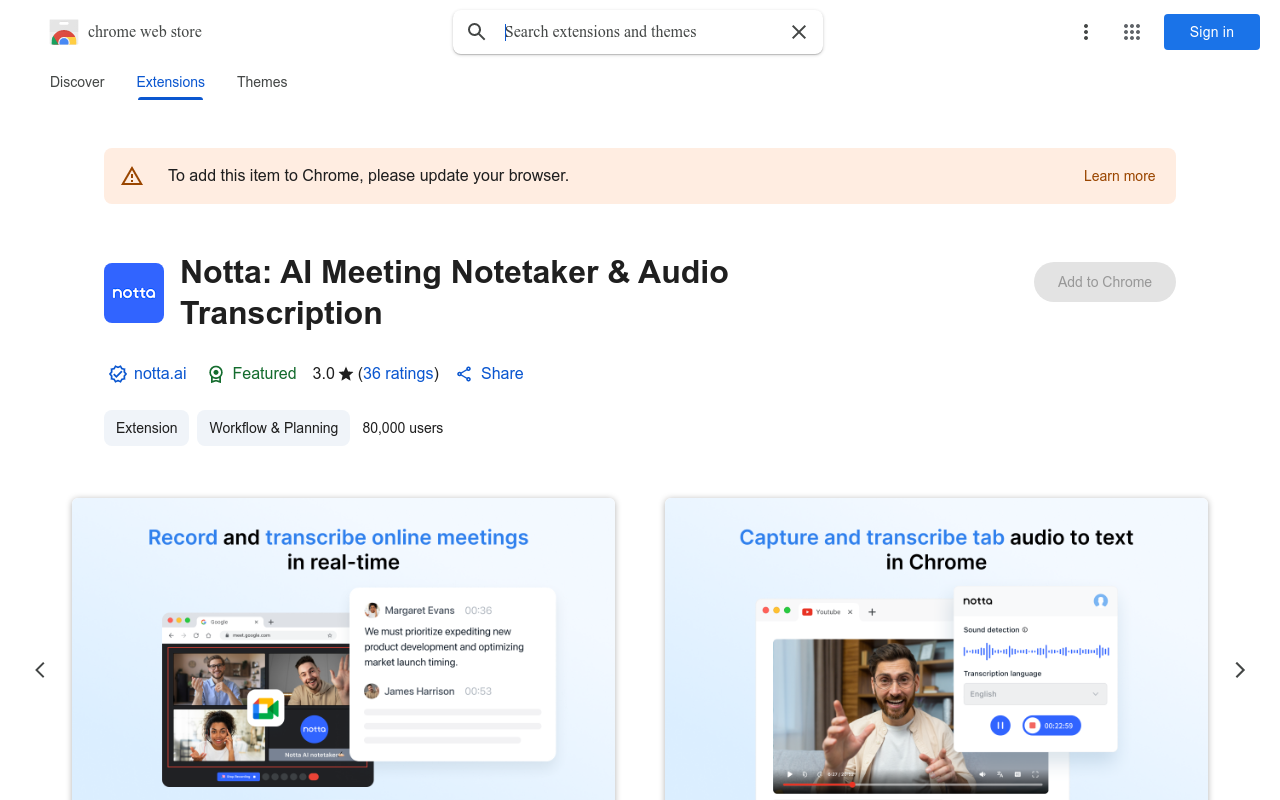Advance to the next screenshot with right arrow
Image resolution: width=1280 pixels, height=800 pixels.
[x=1240, y=670]
